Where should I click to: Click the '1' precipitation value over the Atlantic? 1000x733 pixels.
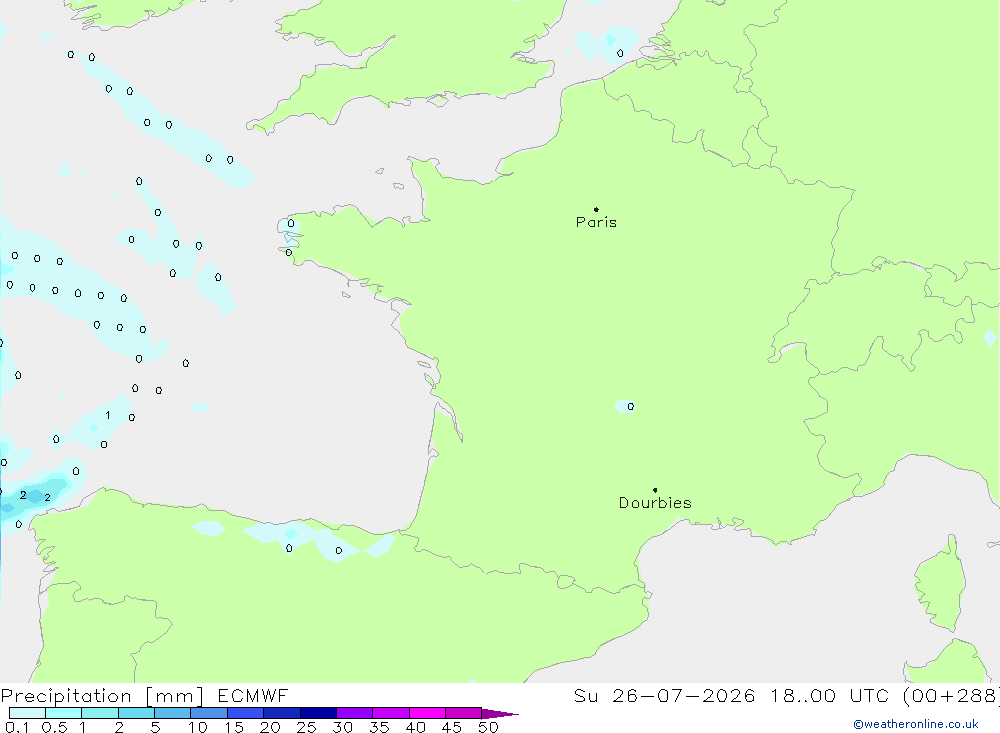click(x=108, y=415)
